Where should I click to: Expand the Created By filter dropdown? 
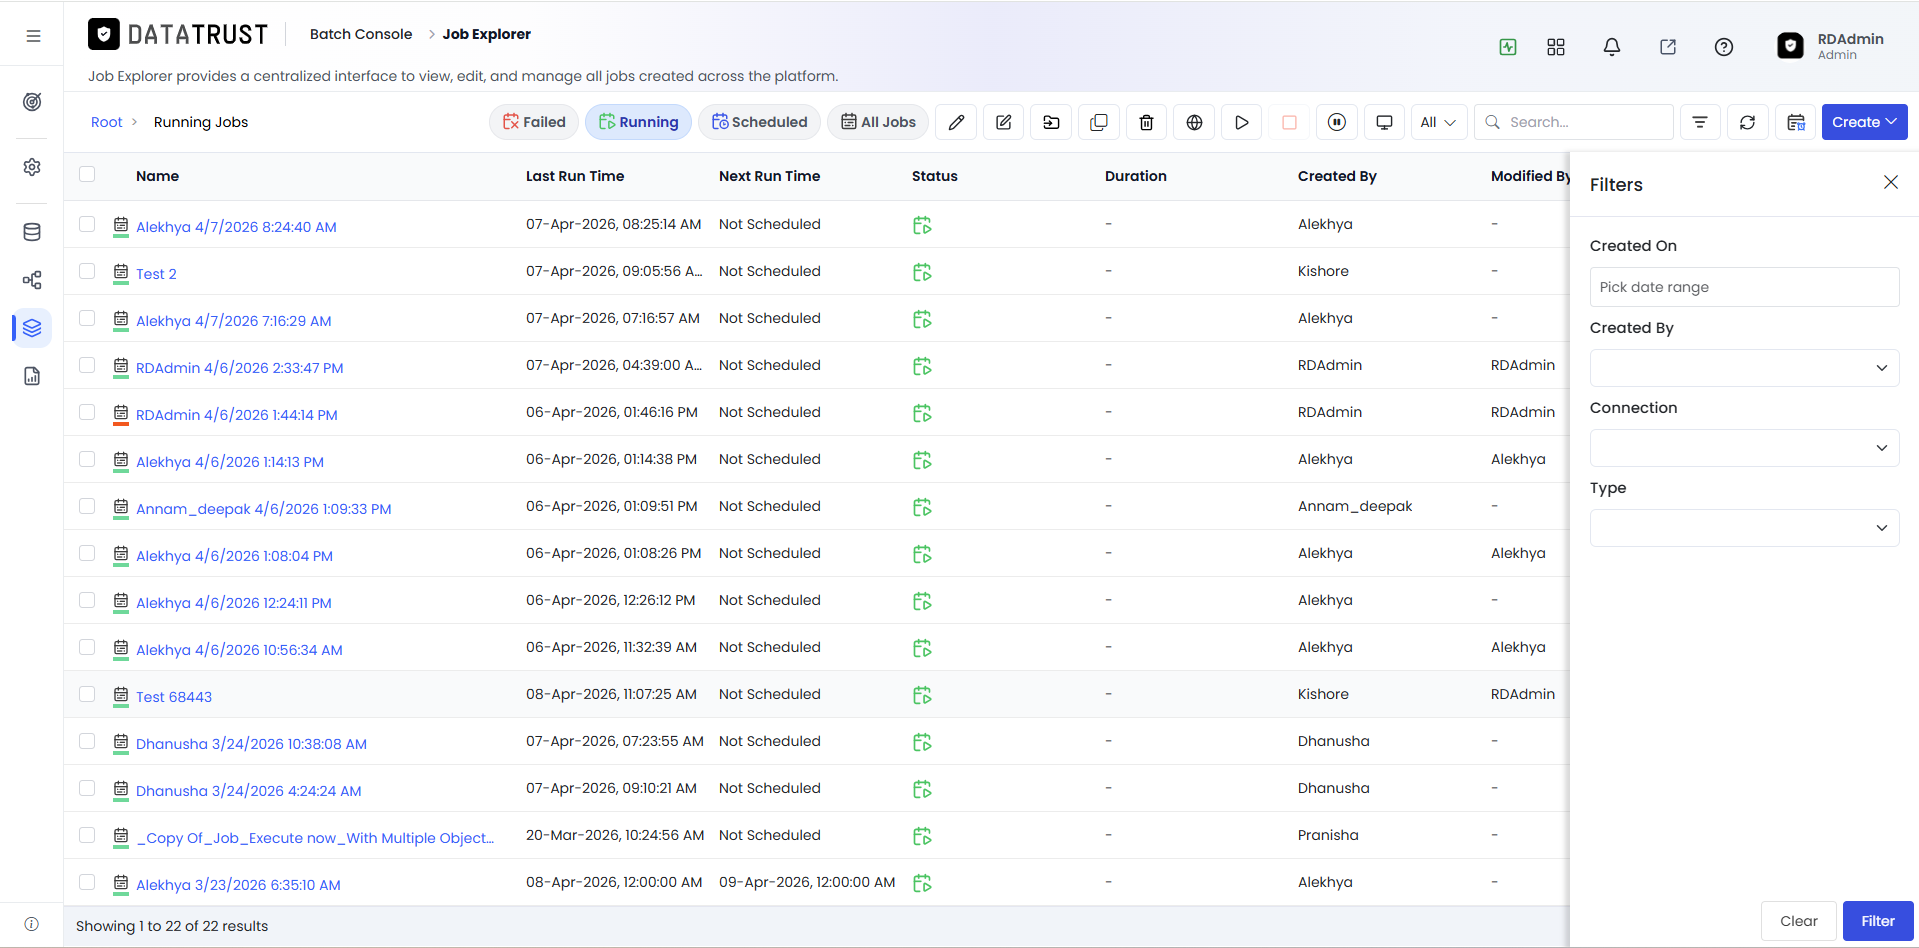pyautogui.click(x=1744, y=368)
